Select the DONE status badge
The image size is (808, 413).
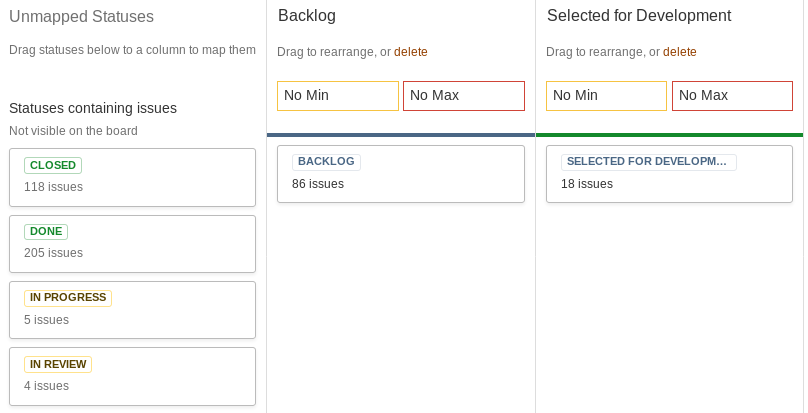46,232
